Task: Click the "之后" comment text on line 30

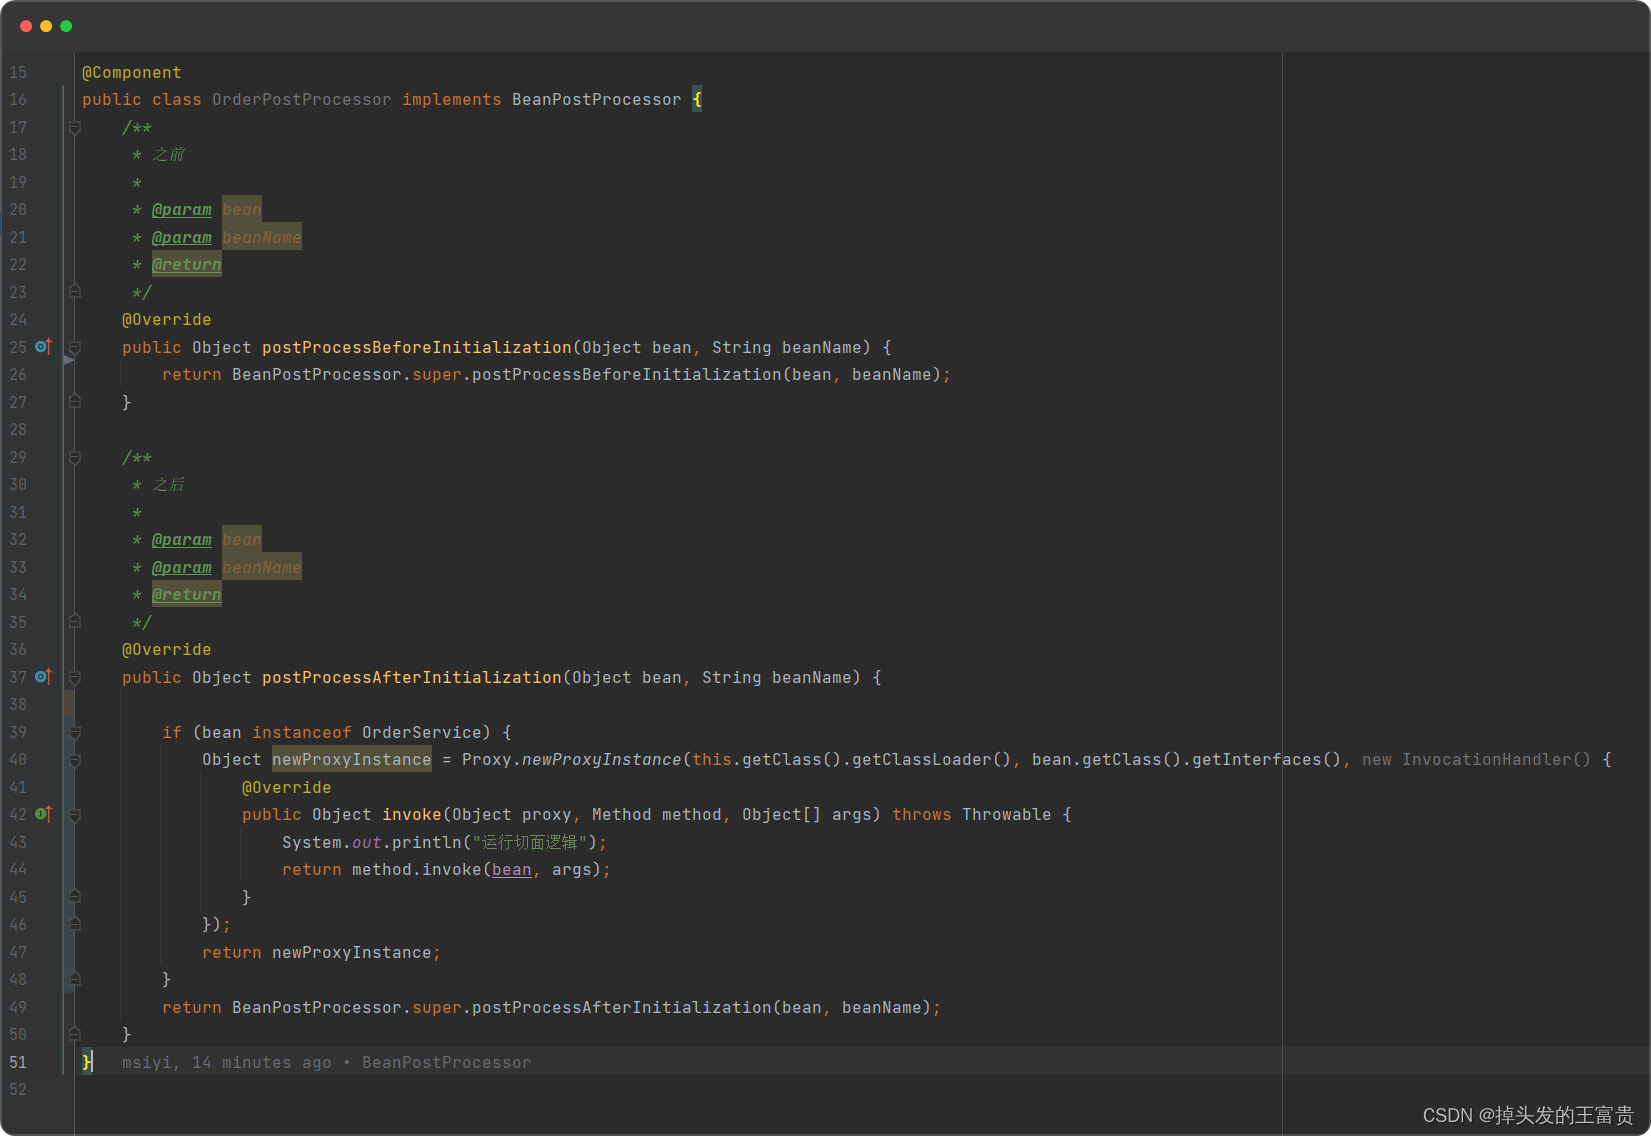Action: (x=169, y=484)
